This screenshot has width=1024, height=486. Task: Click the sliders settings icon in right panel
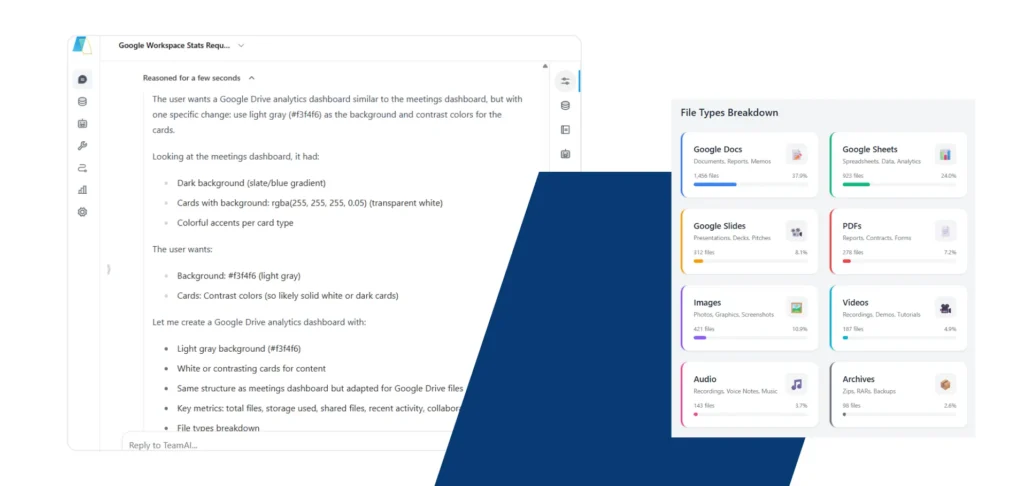(x=565, y=81)
